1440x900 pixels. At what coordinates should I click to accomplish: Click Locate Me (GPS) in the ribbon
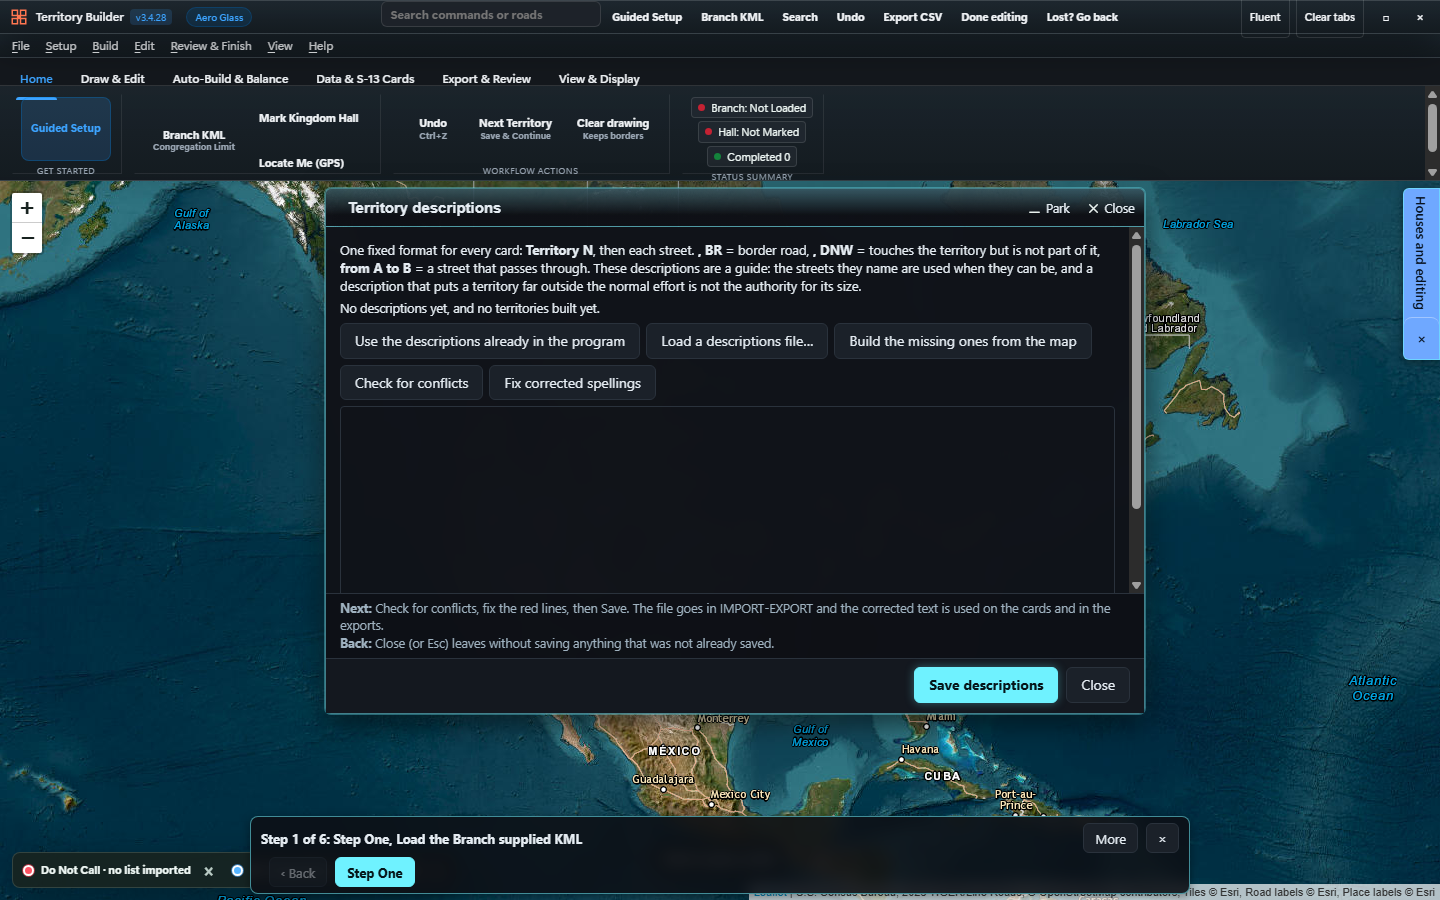(x=301, y=163)
